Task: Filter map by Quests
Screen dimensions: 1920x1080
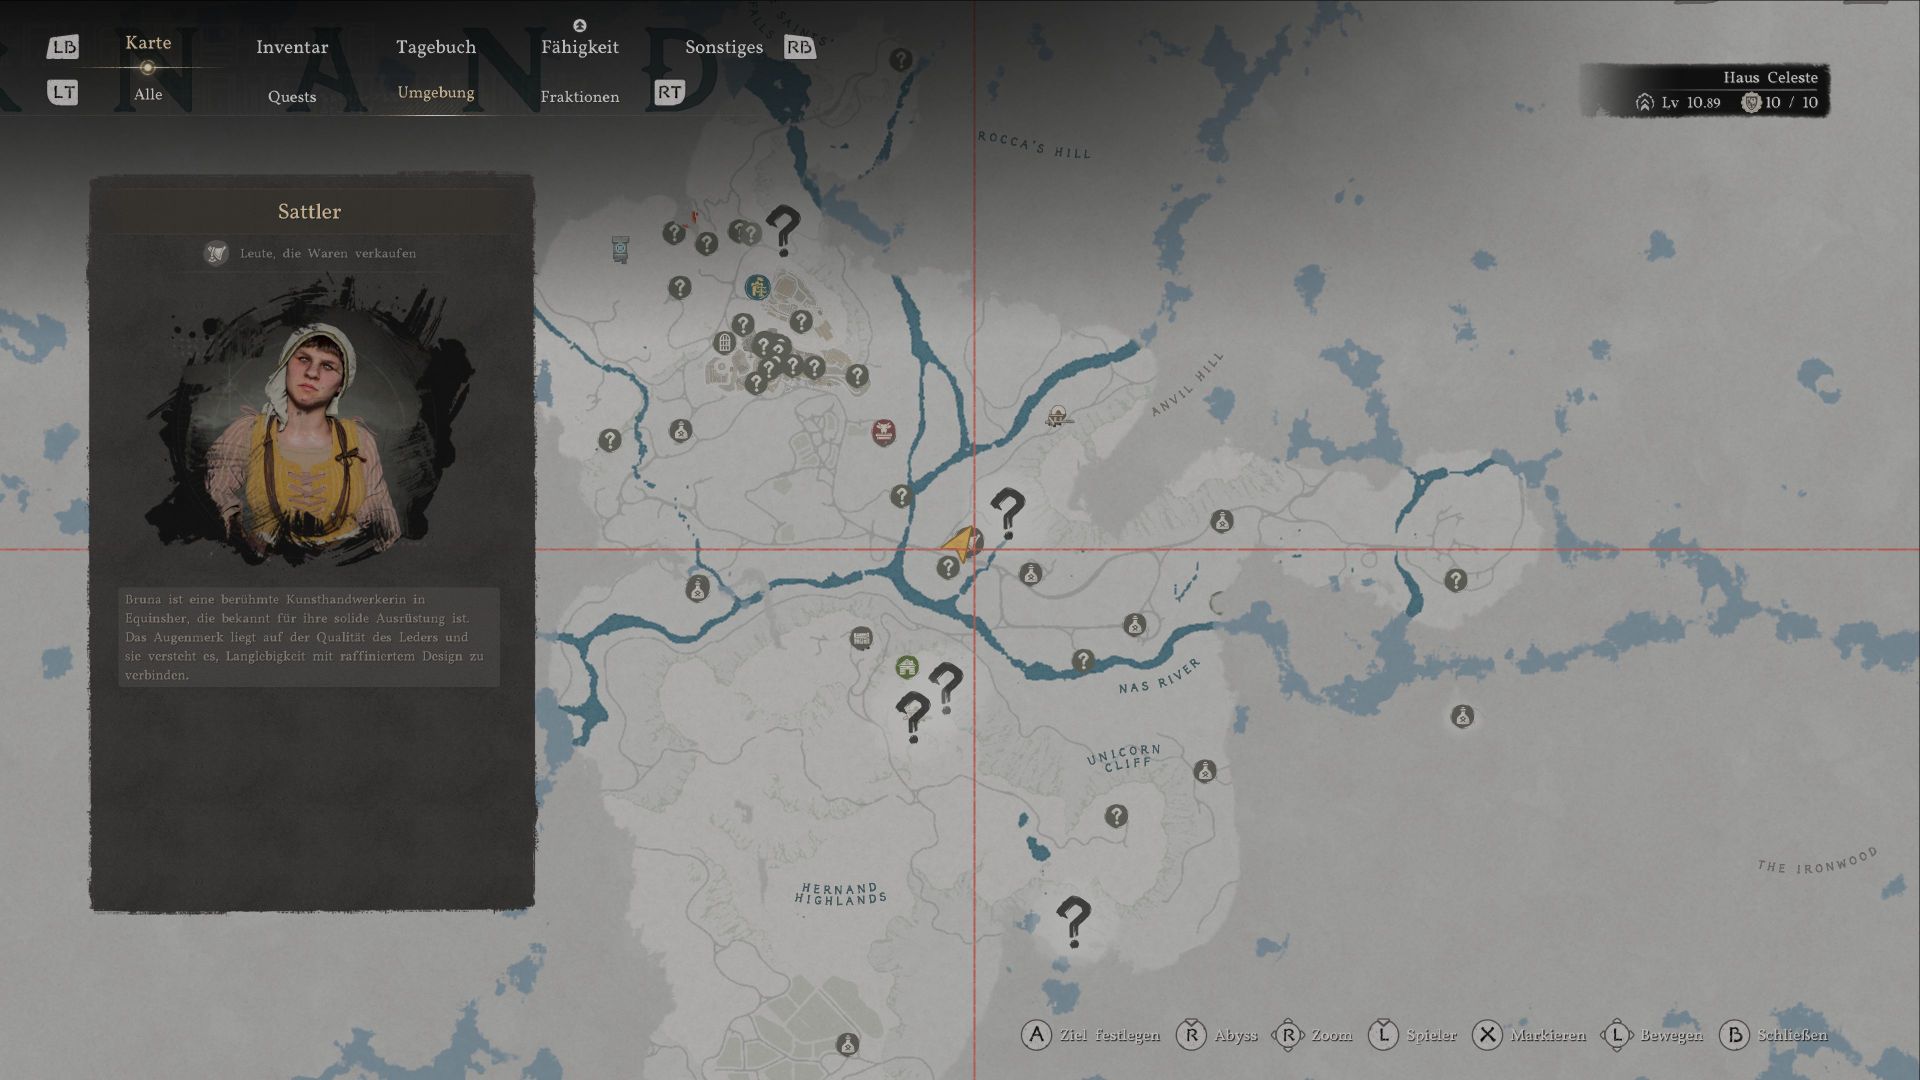Action: tap(291, 97)
